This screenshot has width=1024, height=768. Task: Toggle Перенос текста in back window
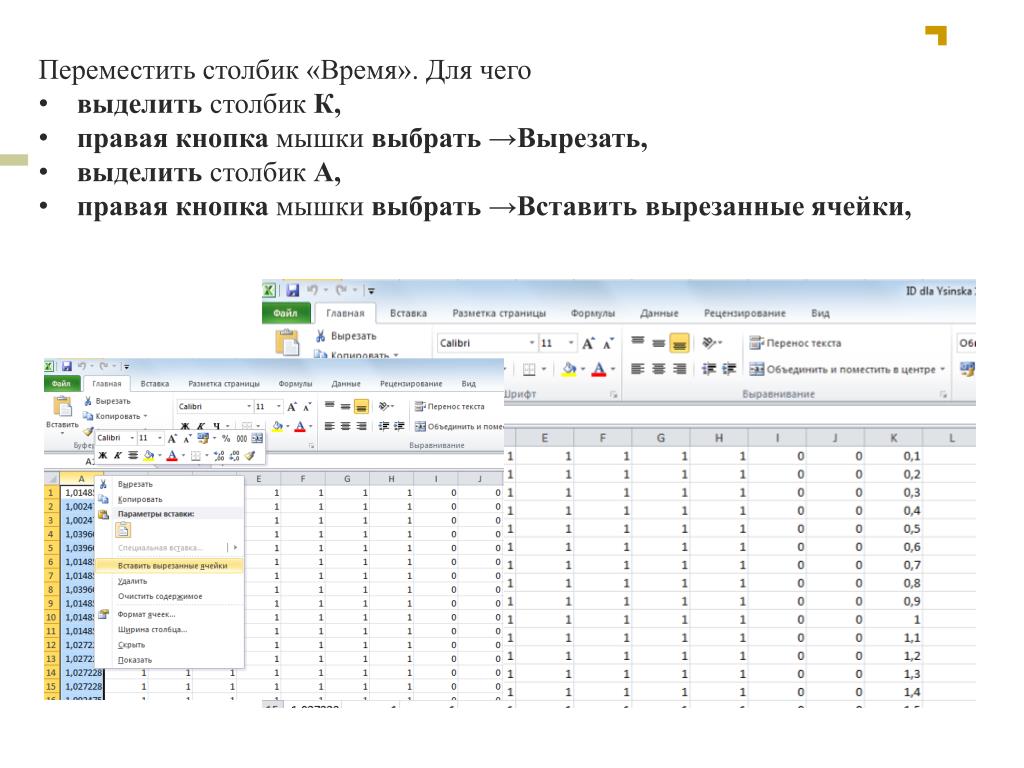[795, 343]
